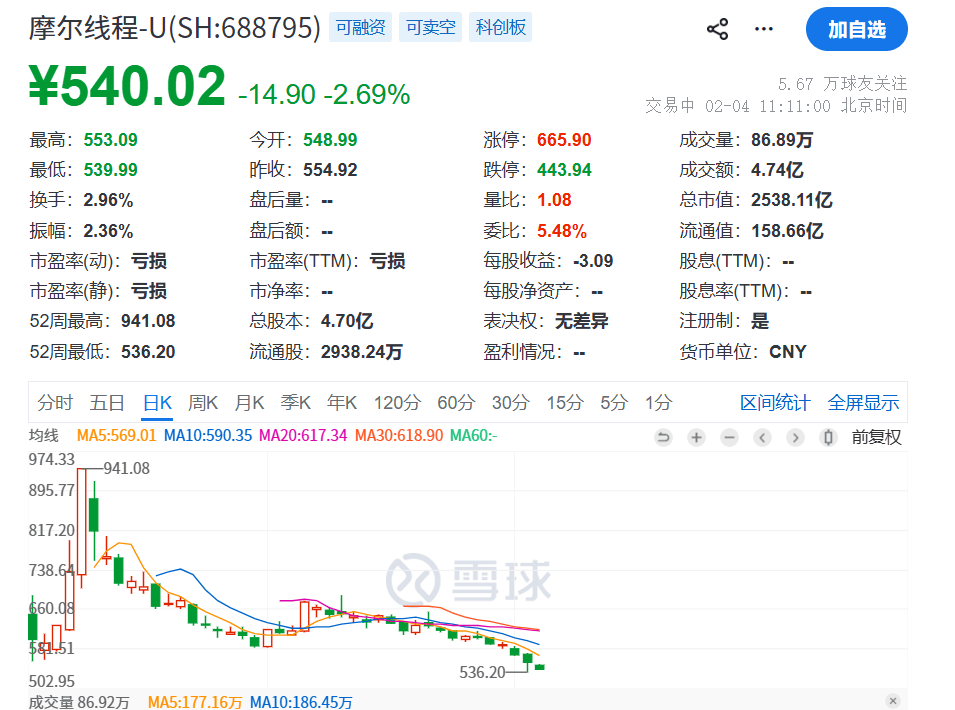Click the 可融资 tag
This screenshot has height=710, width=955.
tap(360, 28)
